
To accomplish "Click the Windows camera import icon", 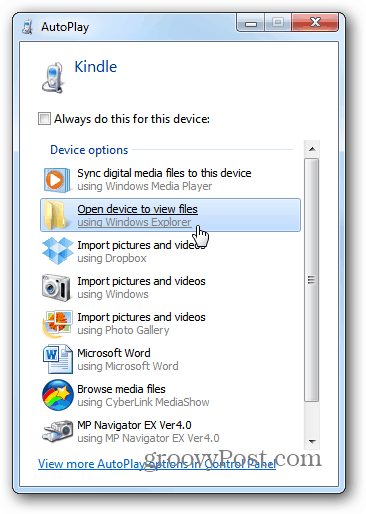I will click(x=56, y=288).
